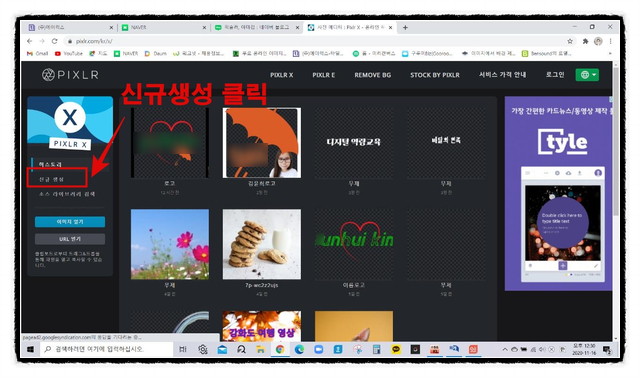Open the Windows Start menu

point(30,349)
